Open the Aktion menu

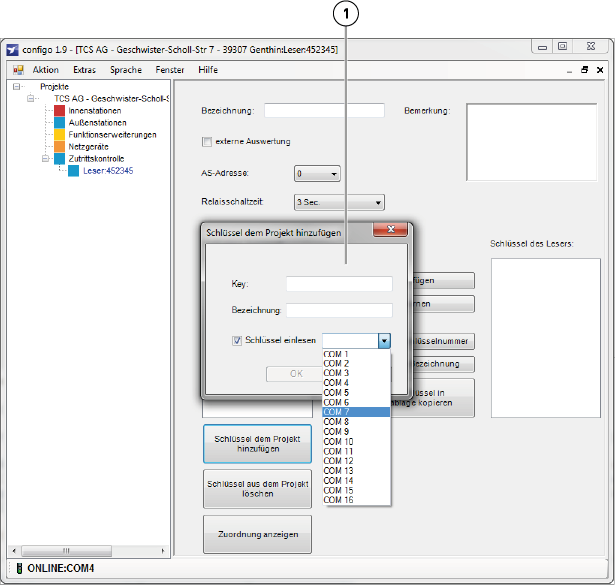pos(46,70)
